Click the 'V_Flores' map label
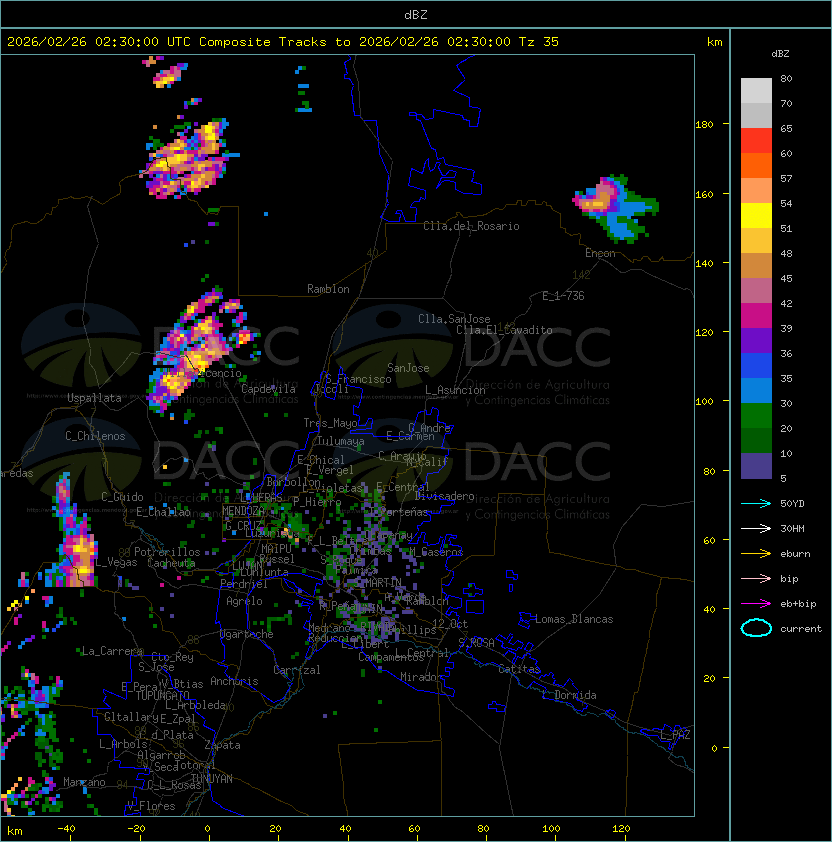This screenshot has height=842, width=832. pos(151,806)
